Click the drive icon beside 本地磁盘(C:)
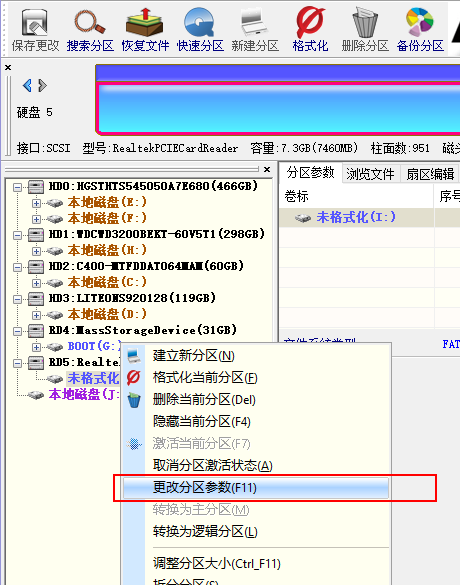 pos(55,283)
